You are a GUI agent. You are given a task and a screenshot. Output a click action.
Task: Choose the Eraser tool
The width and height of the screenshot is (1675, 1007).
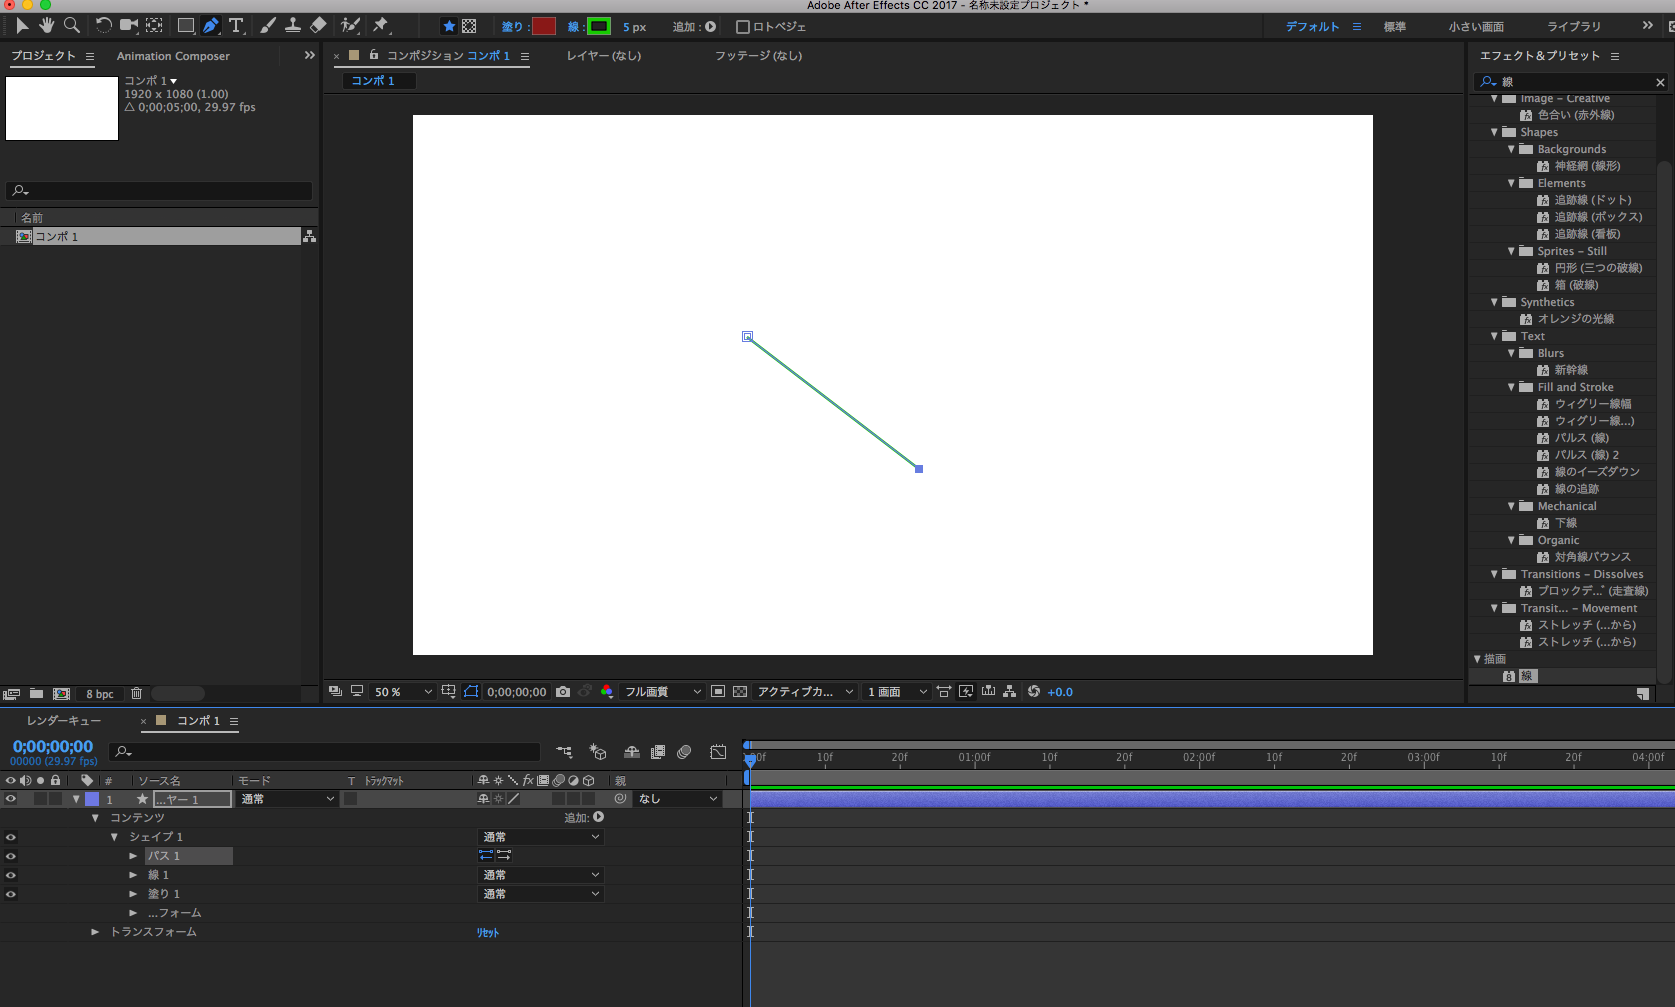[x=318, y=25]
